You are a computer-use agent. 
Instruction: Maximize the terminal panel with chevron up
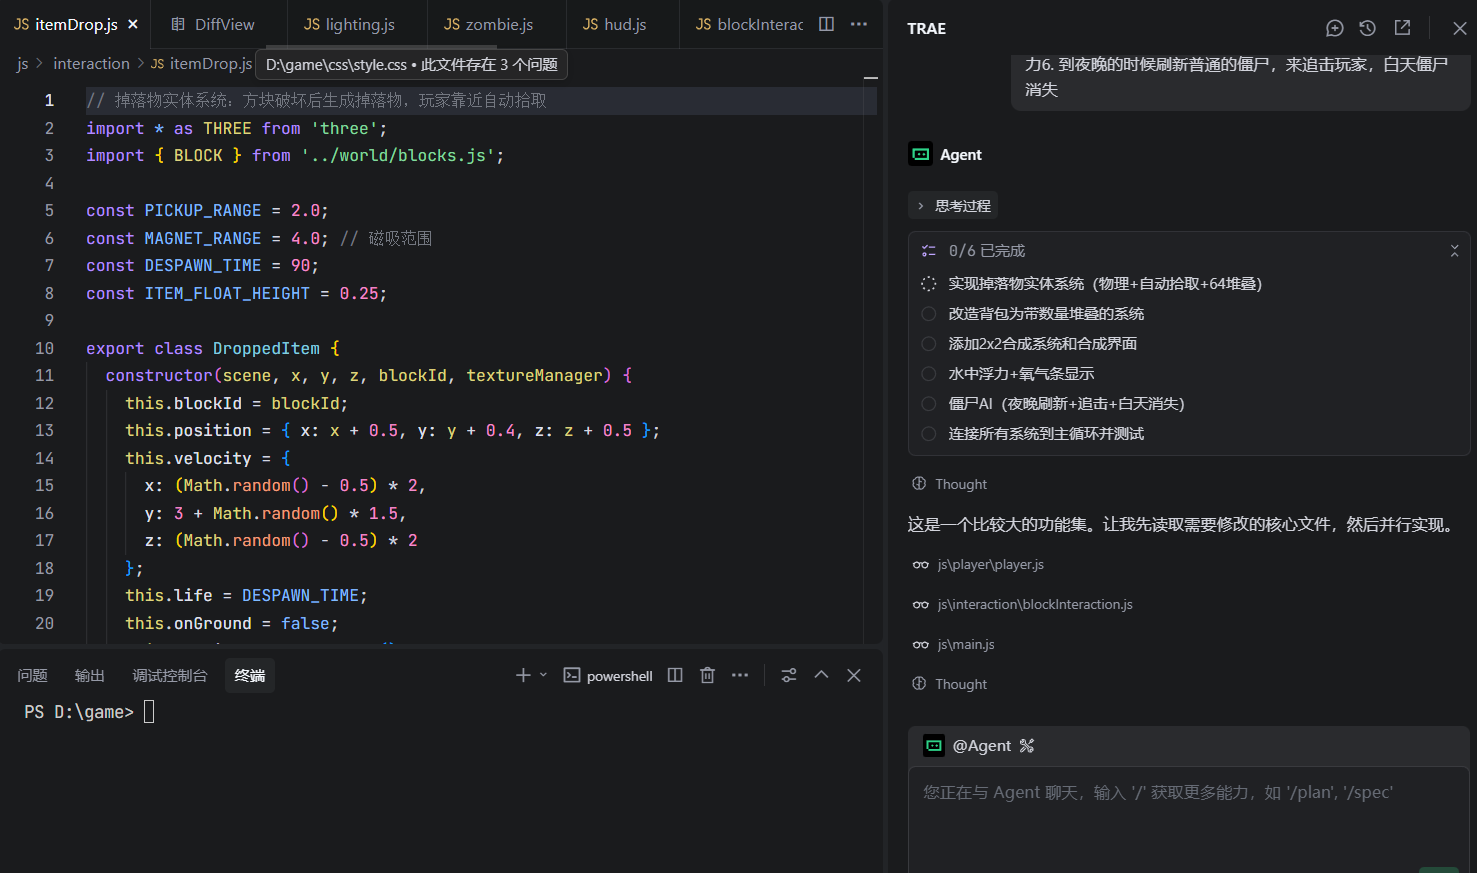click(821, 676)
